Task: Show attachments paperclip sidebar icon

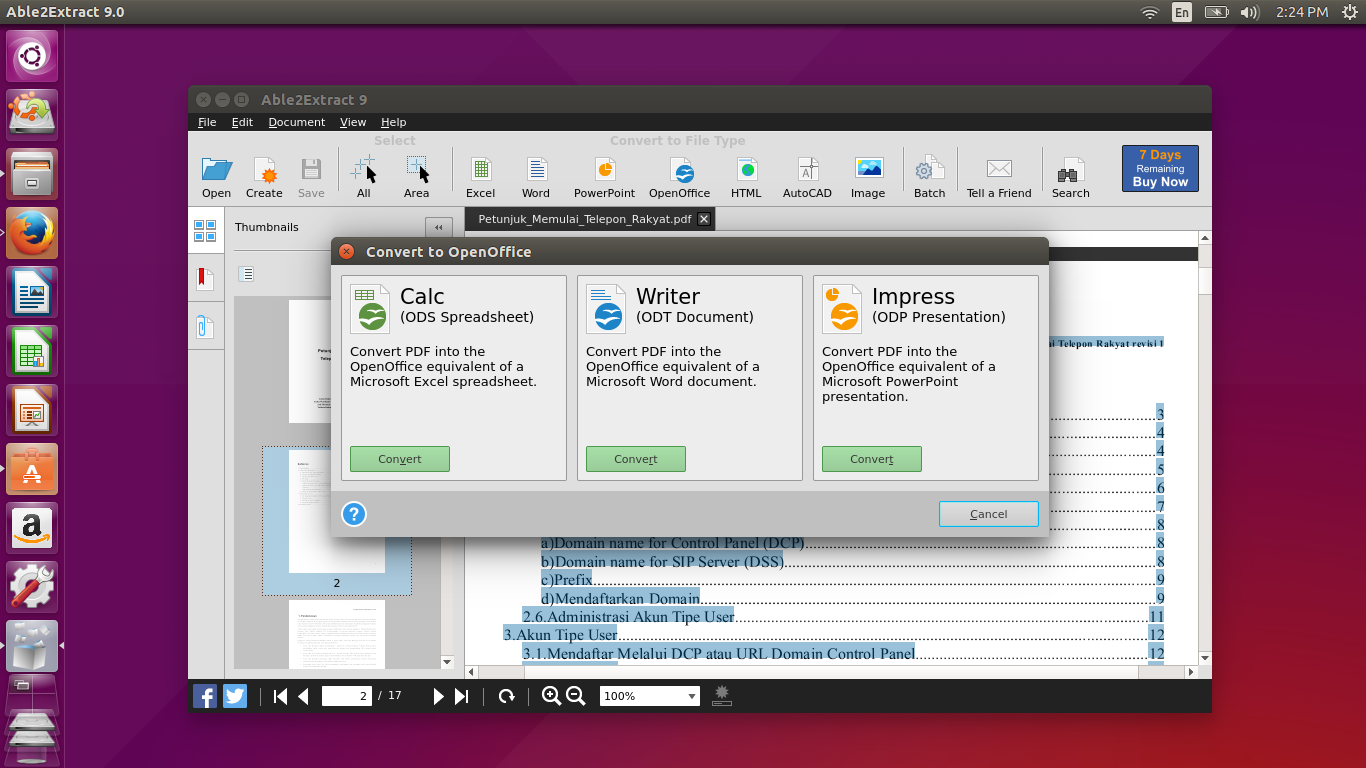Action: point(205,327)
